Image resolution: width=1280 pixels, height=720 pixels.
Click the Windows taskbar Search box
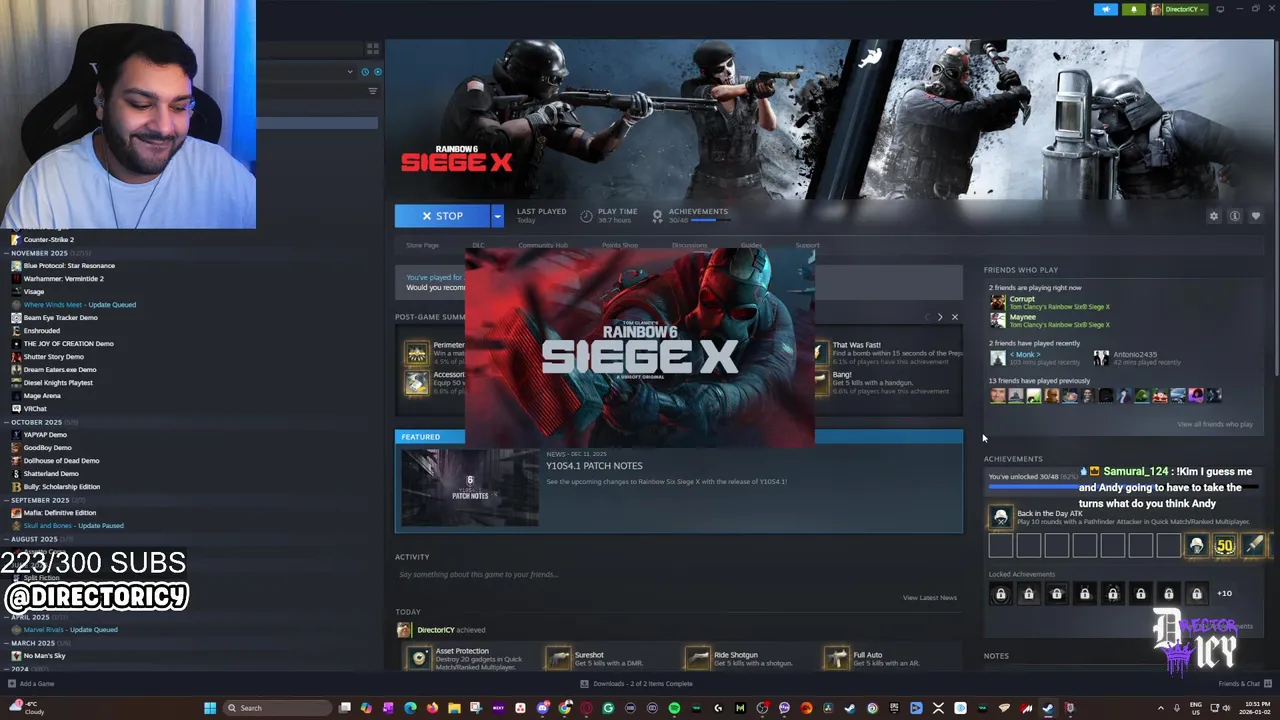click(279, 708)
